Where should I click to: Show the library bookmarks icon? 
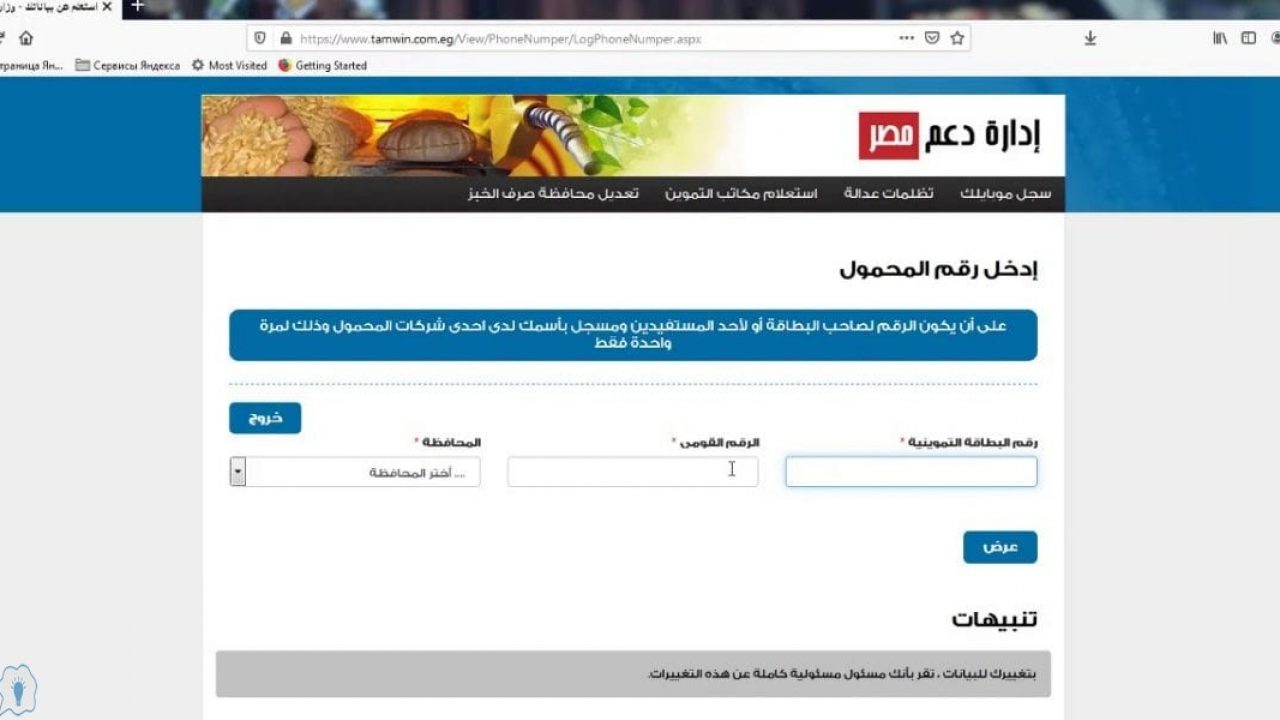[x=1220, y=38]
